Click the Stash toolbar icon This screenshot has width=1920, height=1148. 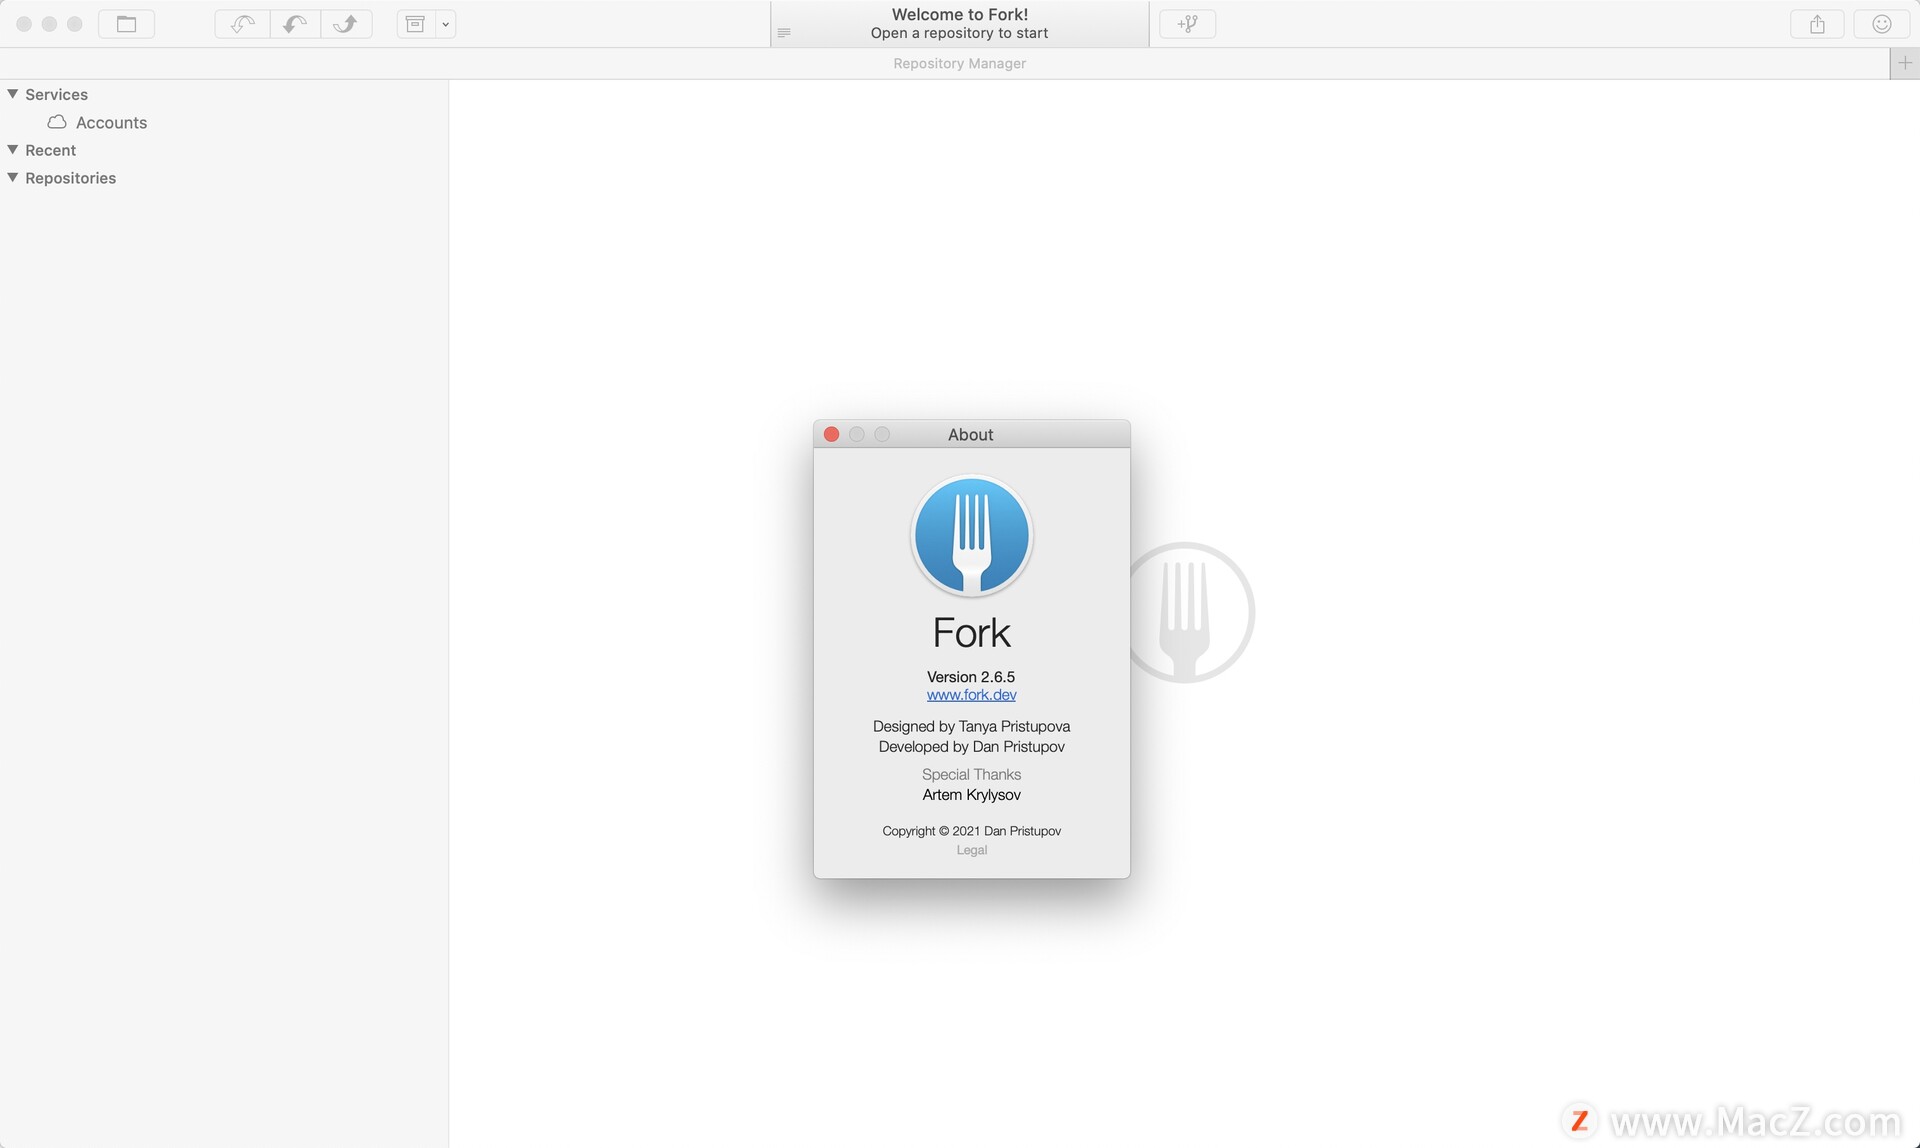click(415, 24)
